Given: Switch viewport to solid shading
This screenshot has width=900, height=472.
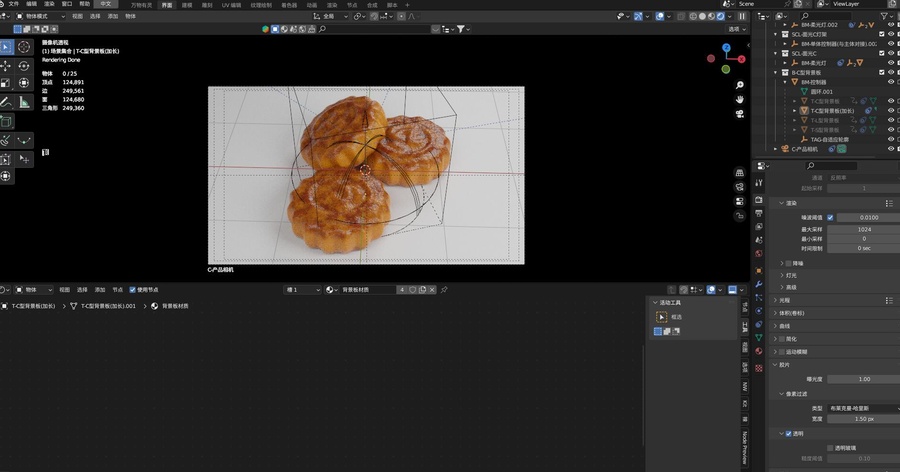Looking at the screenshot, I should 702,17.
